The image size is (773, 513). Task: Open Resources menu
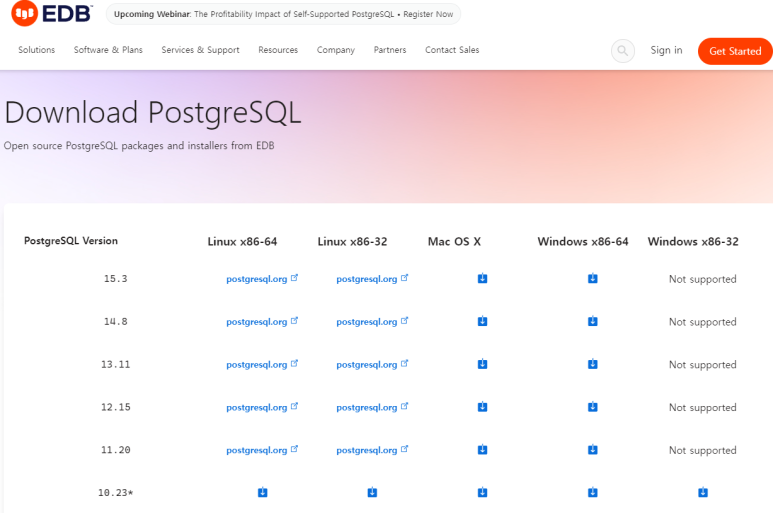(278, 50)
